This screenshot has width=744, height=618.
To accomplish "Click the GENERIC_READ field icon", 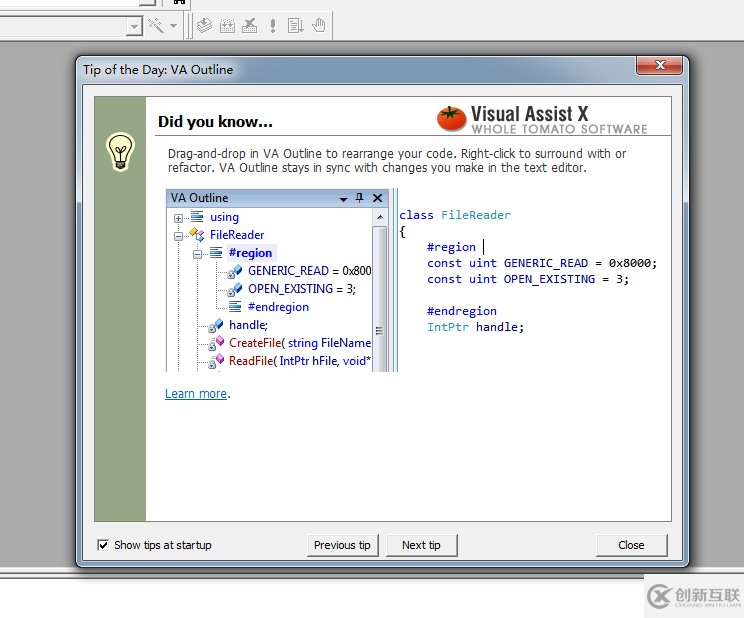I will point(235,272).
